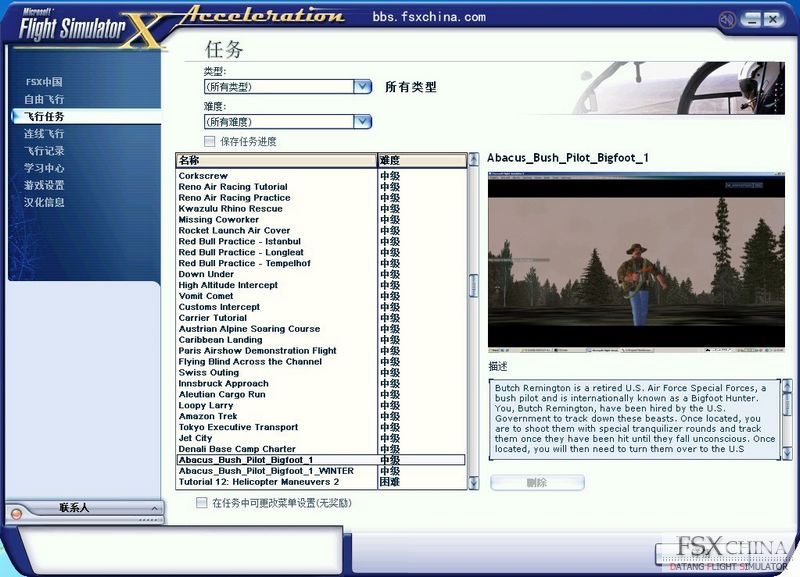800x577 pixels.
Task: Select the Aleutian Cargo Run mission
Action: (x=222, y=394)
